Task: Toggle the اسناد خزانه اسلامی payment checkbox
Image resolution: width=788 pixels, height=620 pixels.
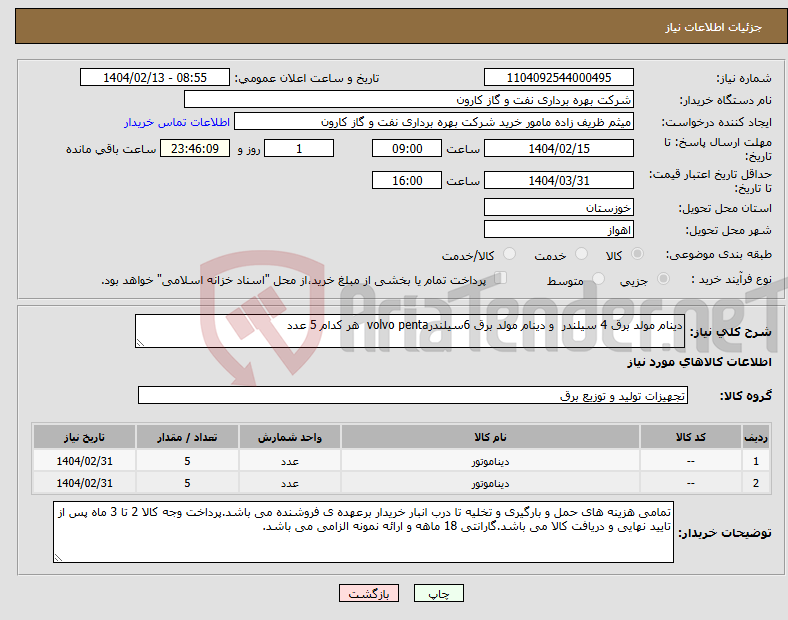Action: click(501, 278)
